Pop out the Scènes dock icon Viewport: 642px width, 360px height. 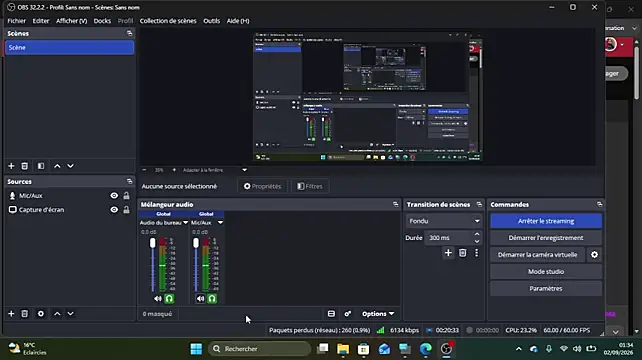point(129,33)
